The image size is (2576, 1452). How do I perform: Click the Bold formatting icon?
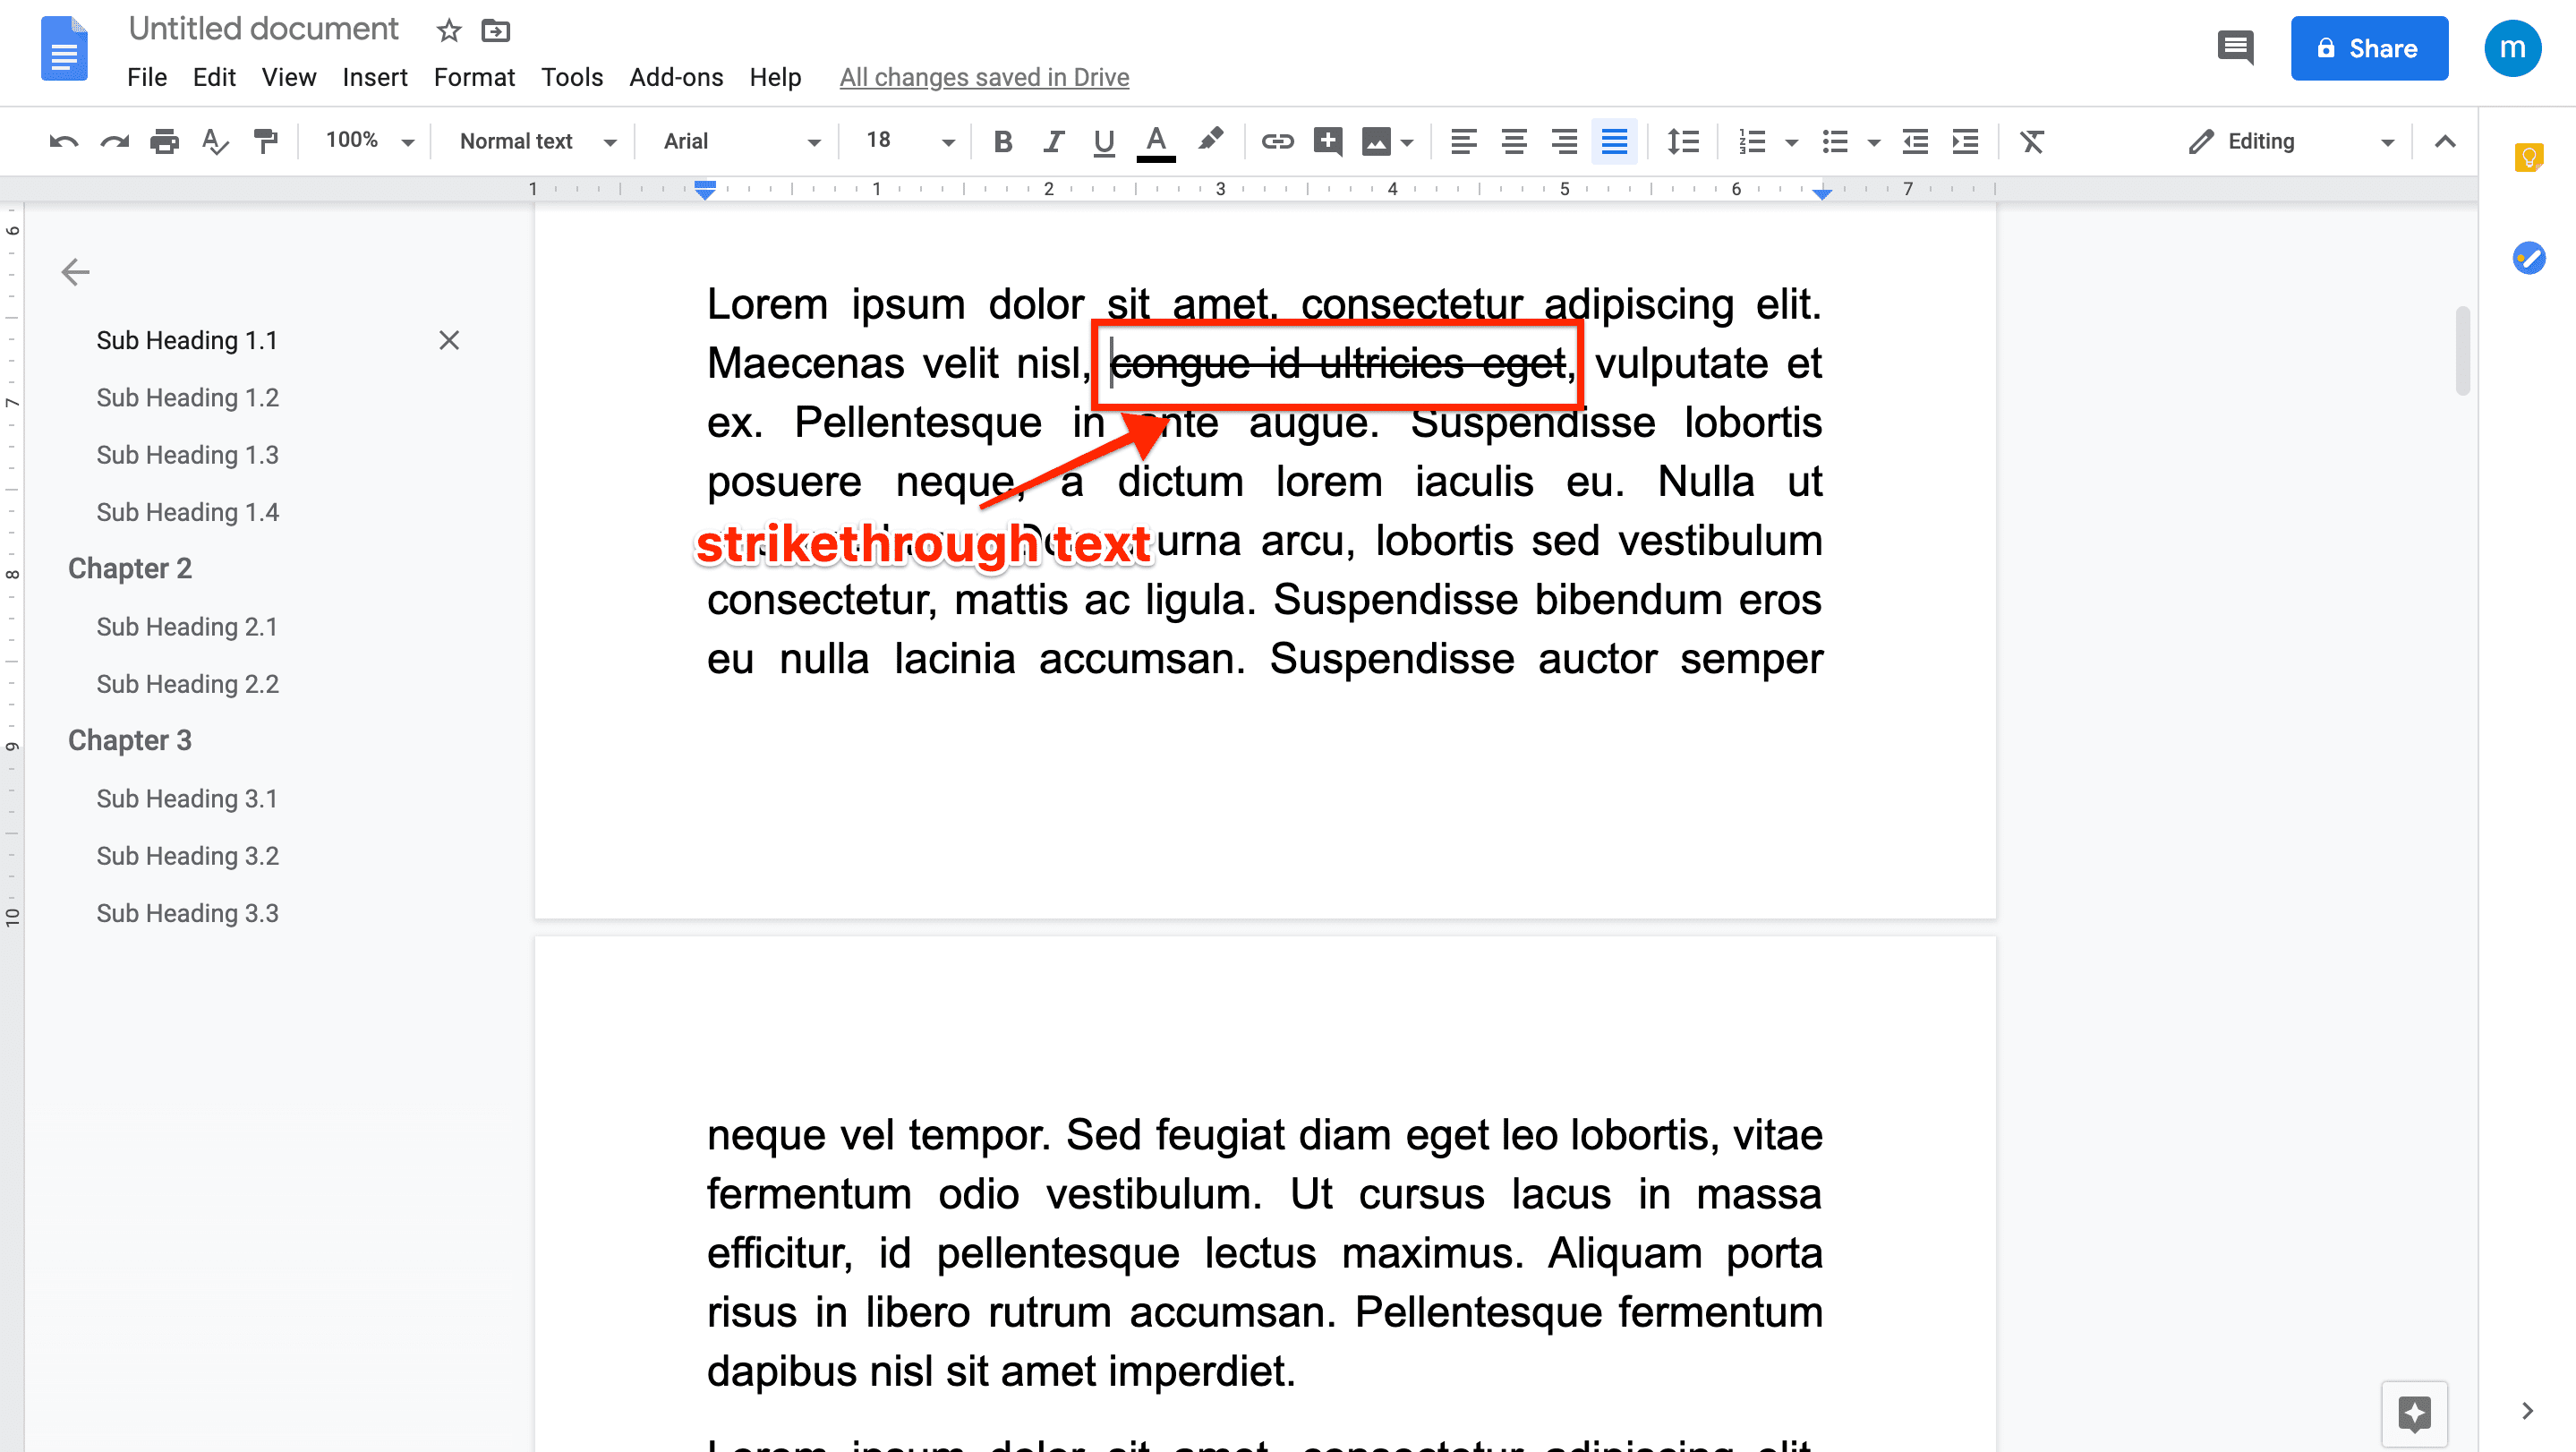pyautogui.click(x=1002, y=140)
